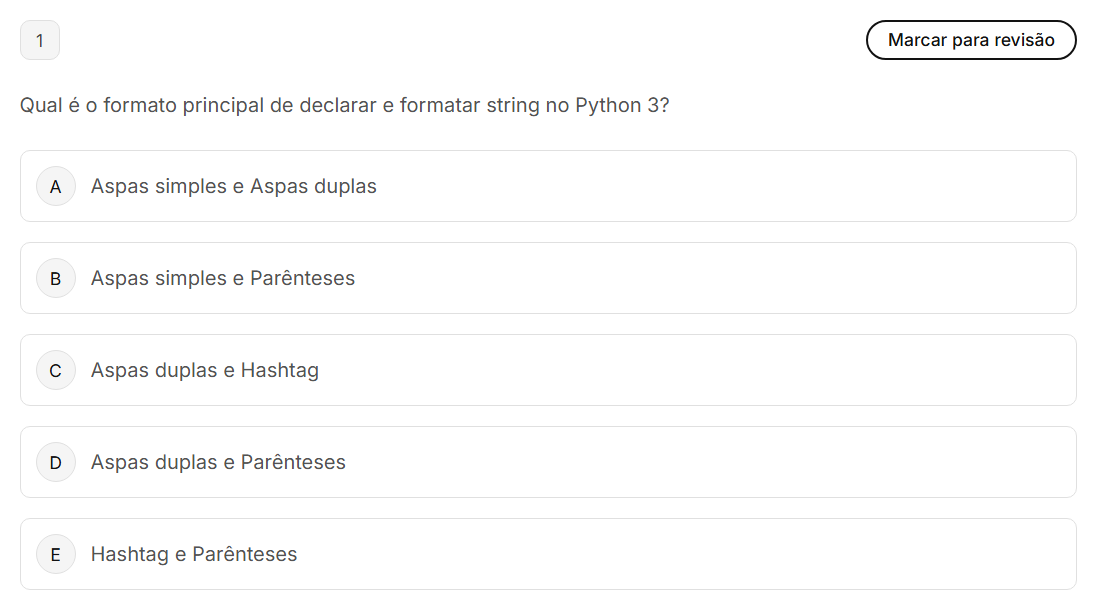This screenshot has width=1093, height=608.
Task: Select answer text 'Hashtag e Parênteses'
Action: [194, 554]
